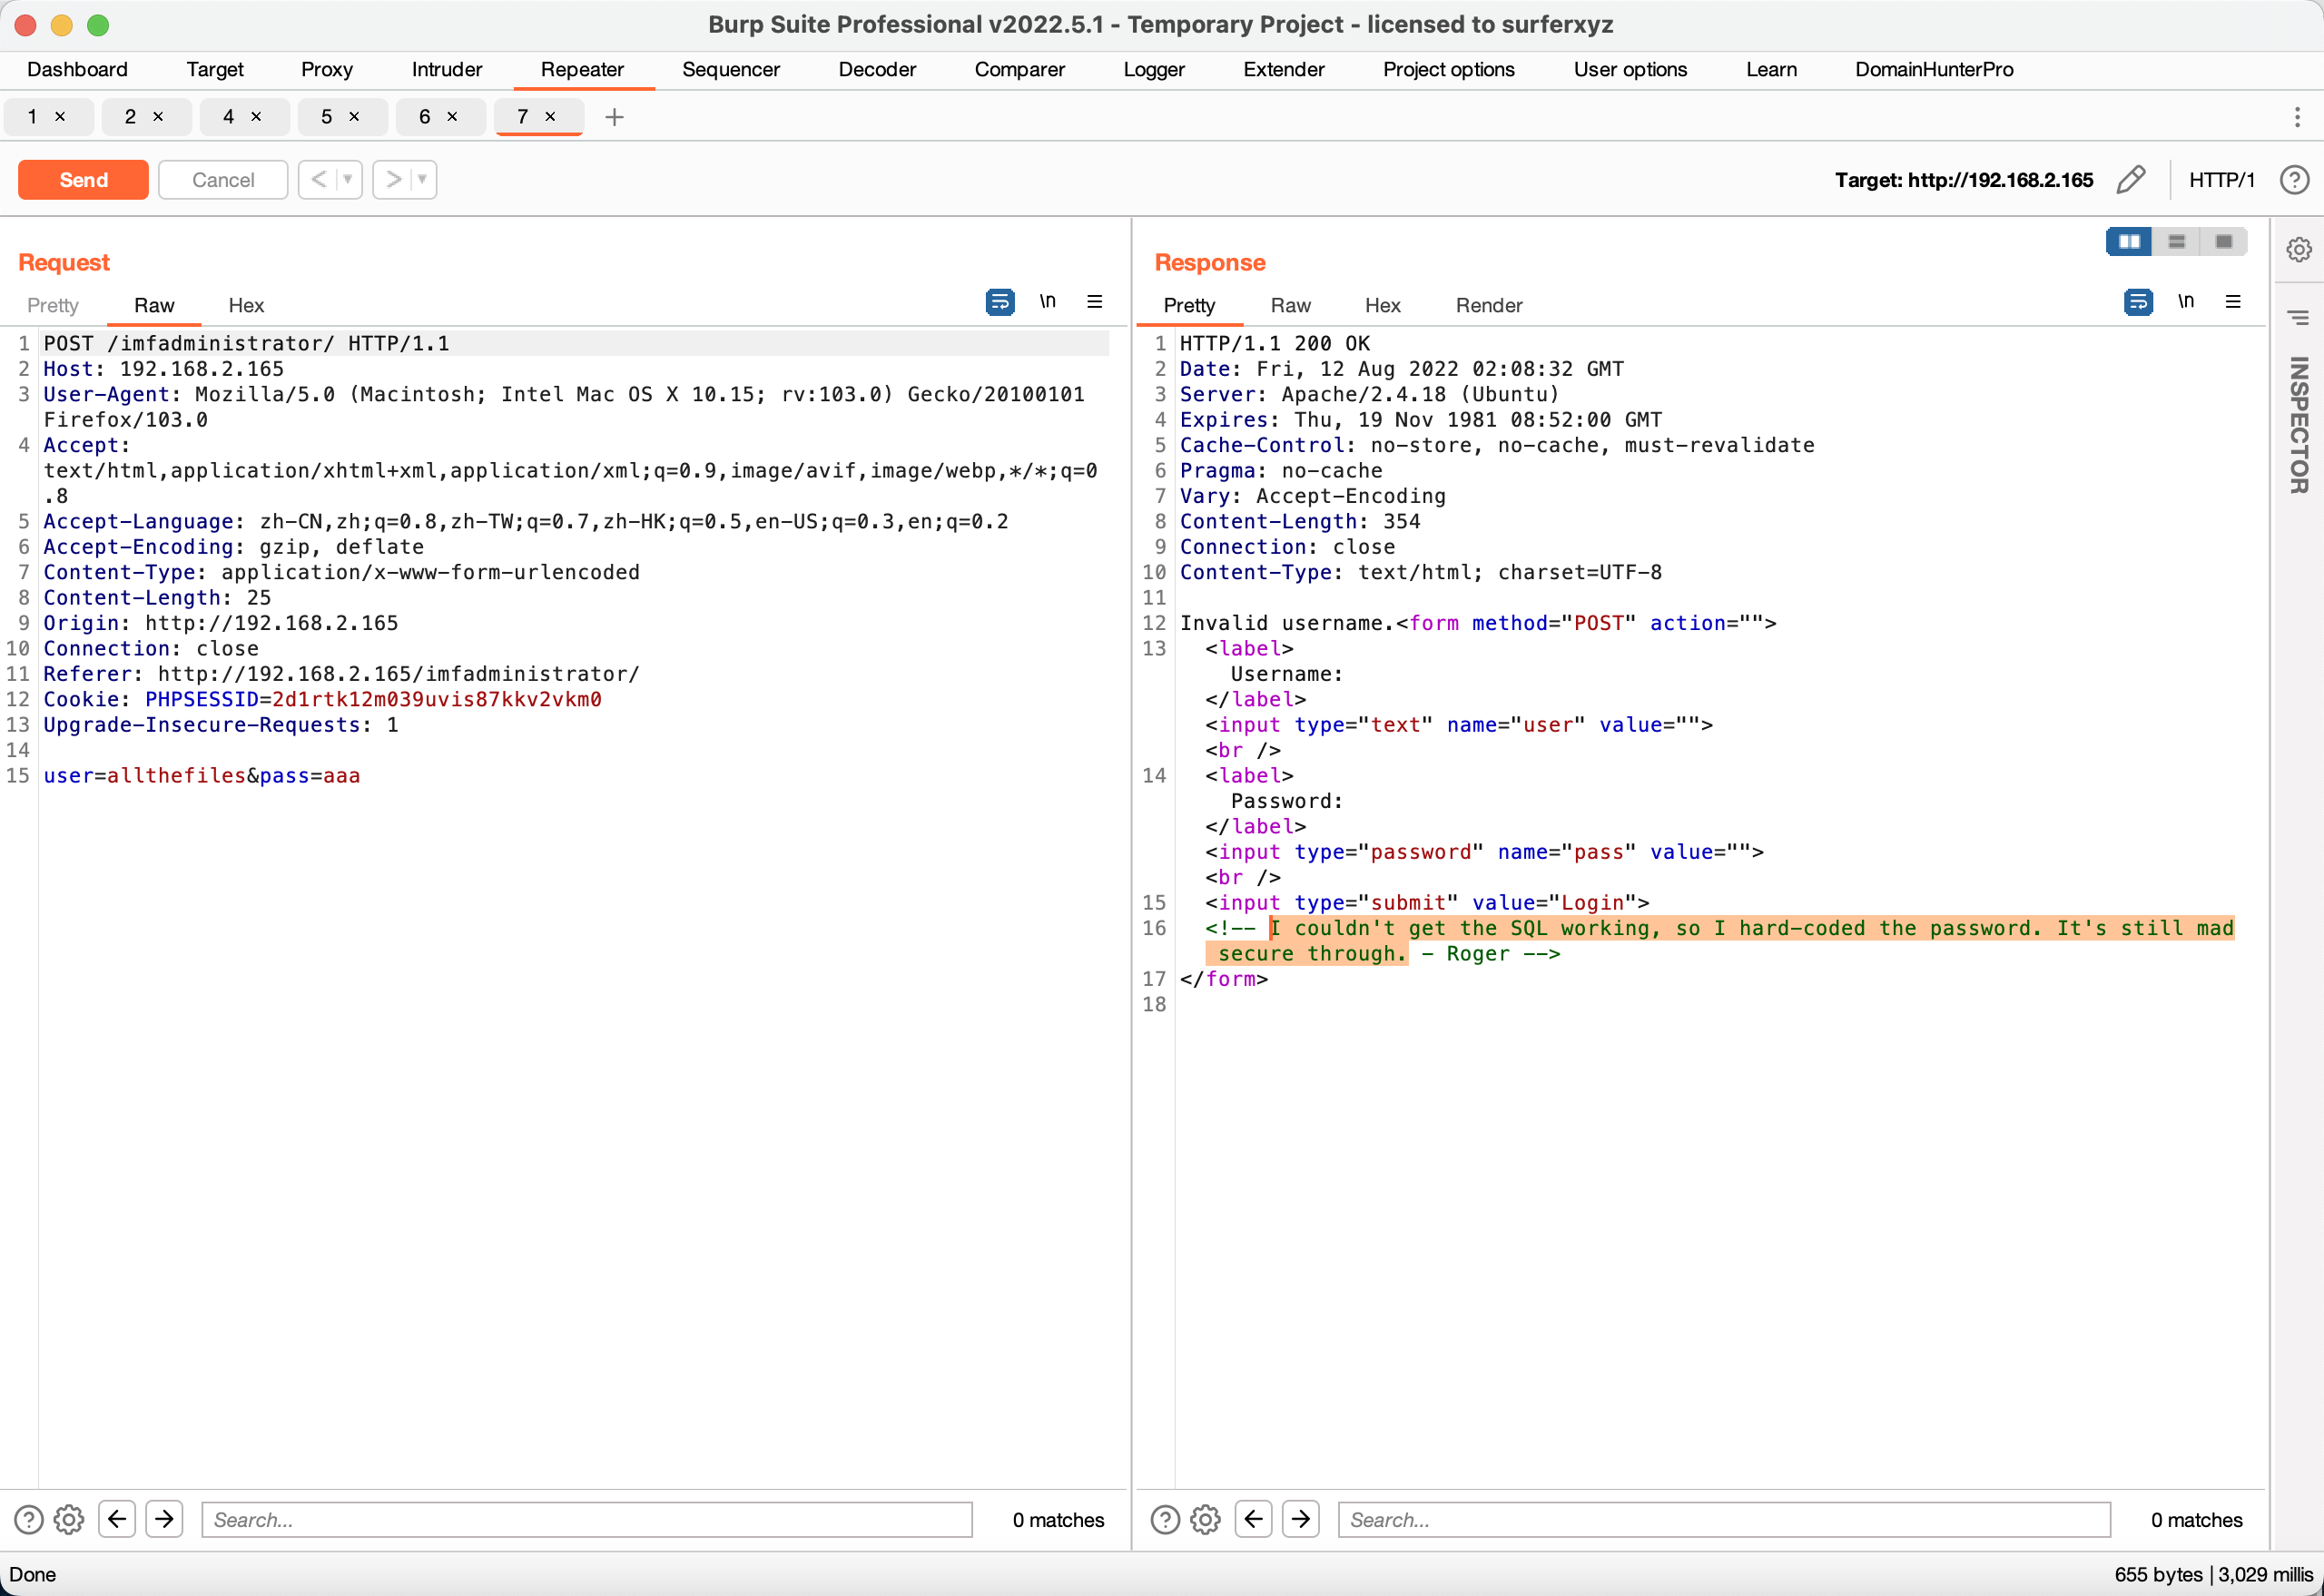This screenshot has width=2324, height=1596.
Task: Click the PHPSESSID cookie value
Action: click(x=437, y=700)
